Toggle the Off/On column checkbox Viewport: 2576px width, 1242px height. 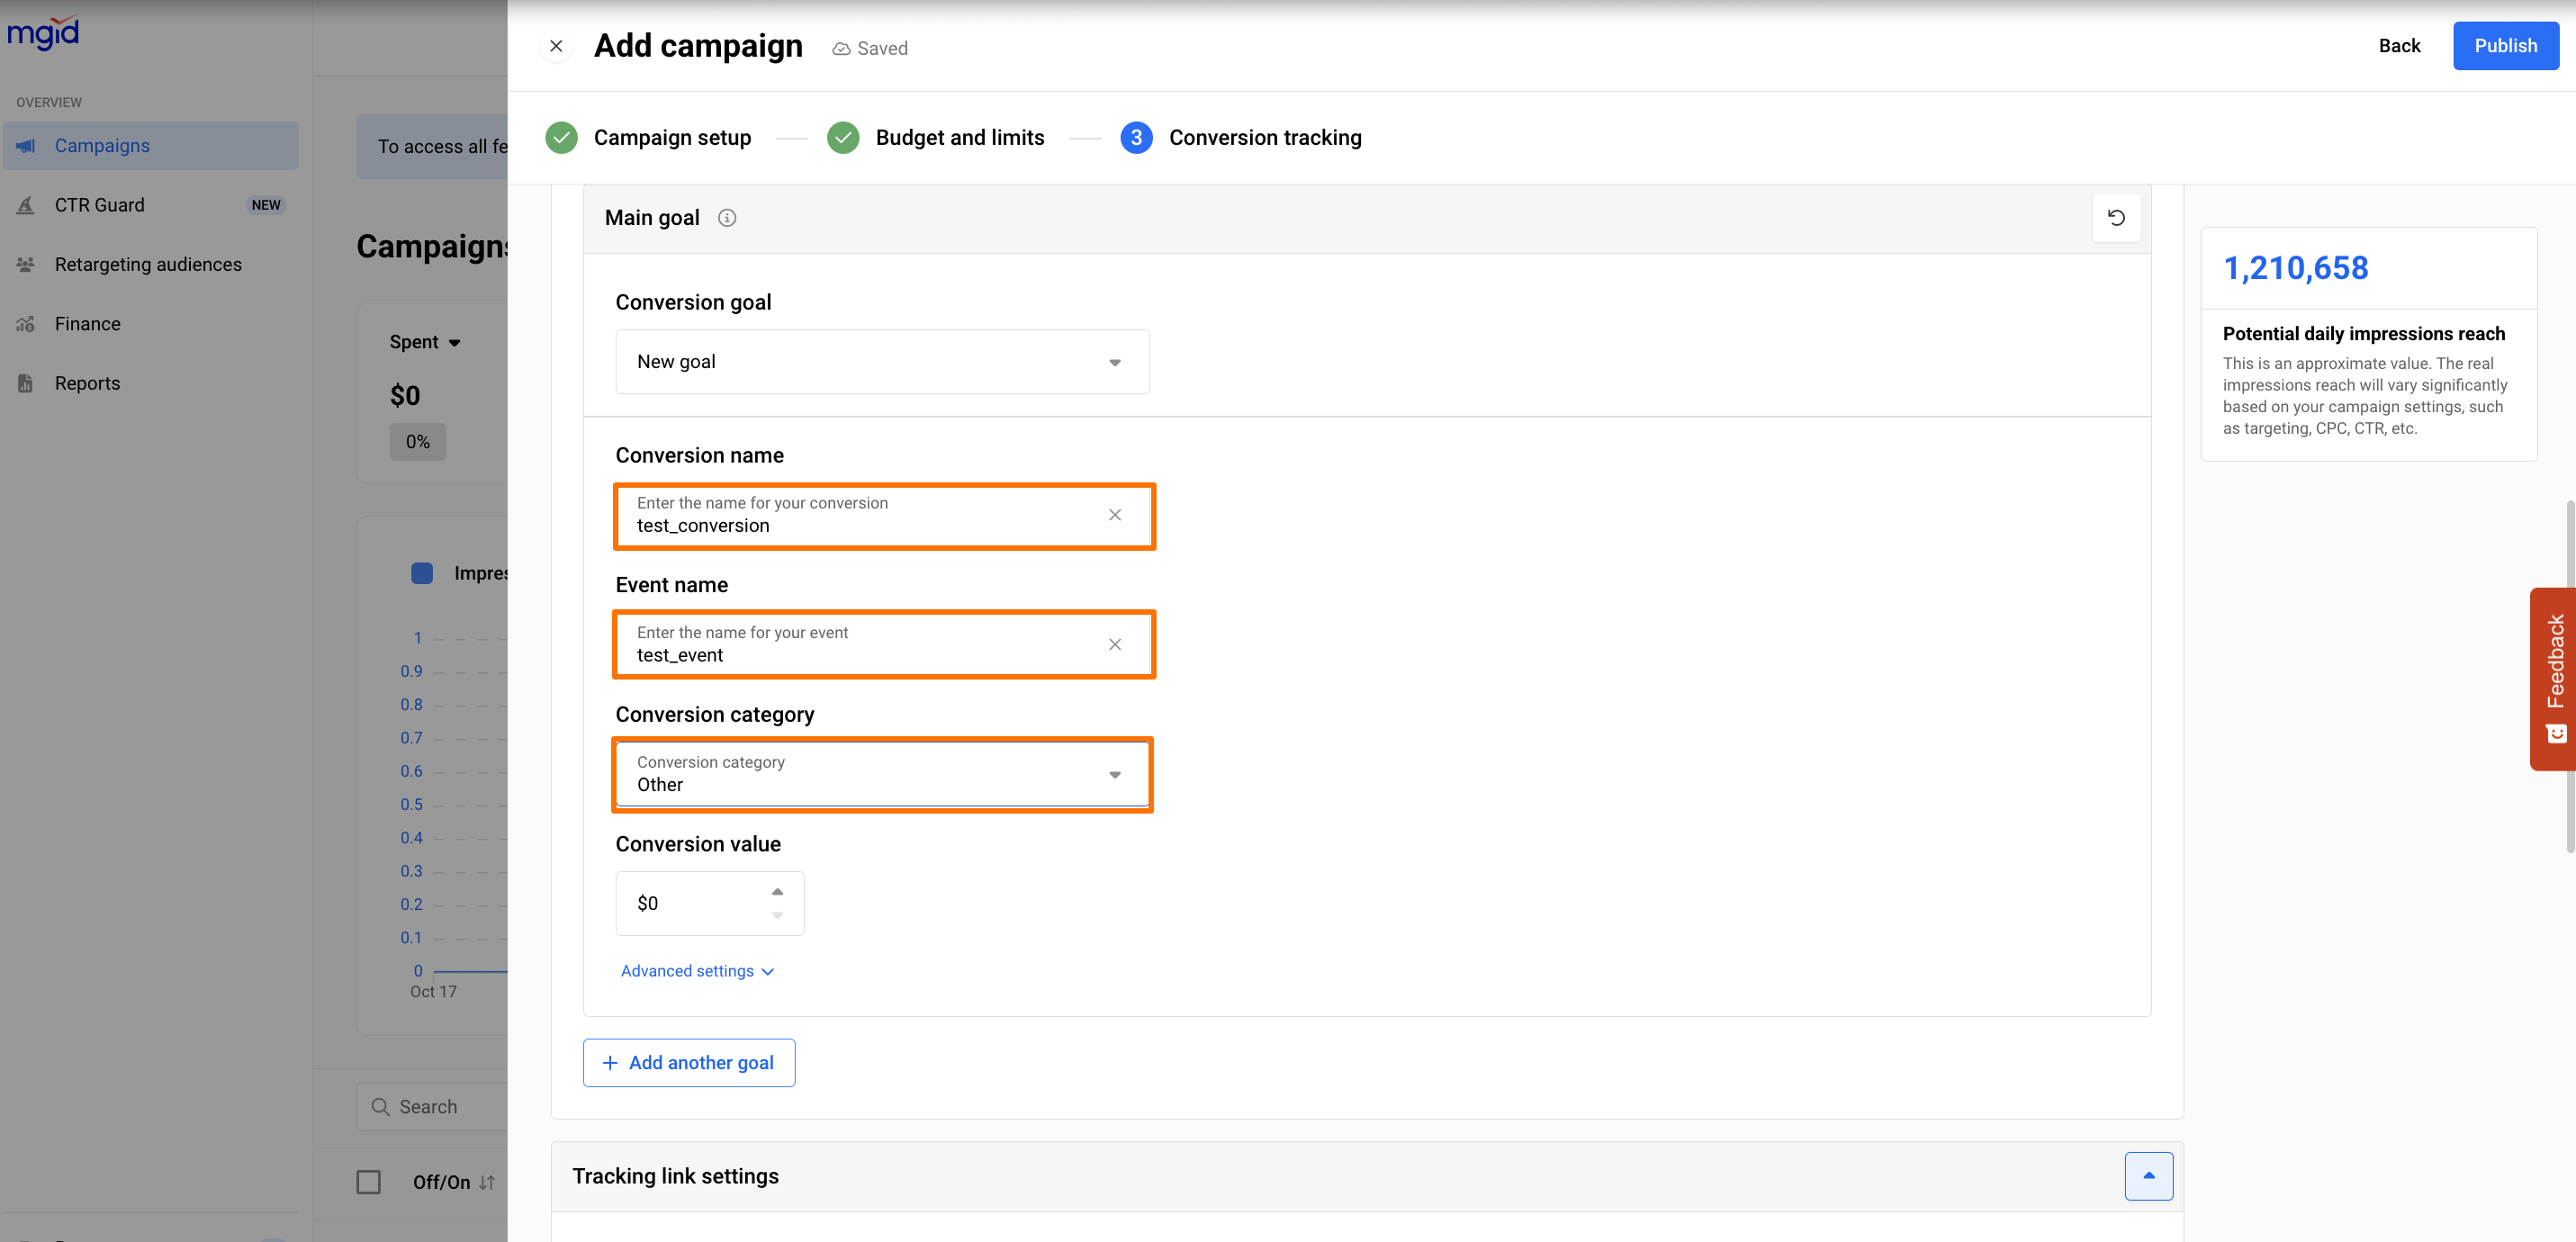(x=368, y=1182)
